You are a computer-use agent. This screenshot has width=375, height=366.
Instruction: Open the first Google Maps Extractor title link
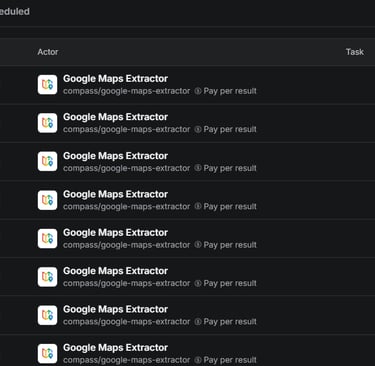(115, 79)
